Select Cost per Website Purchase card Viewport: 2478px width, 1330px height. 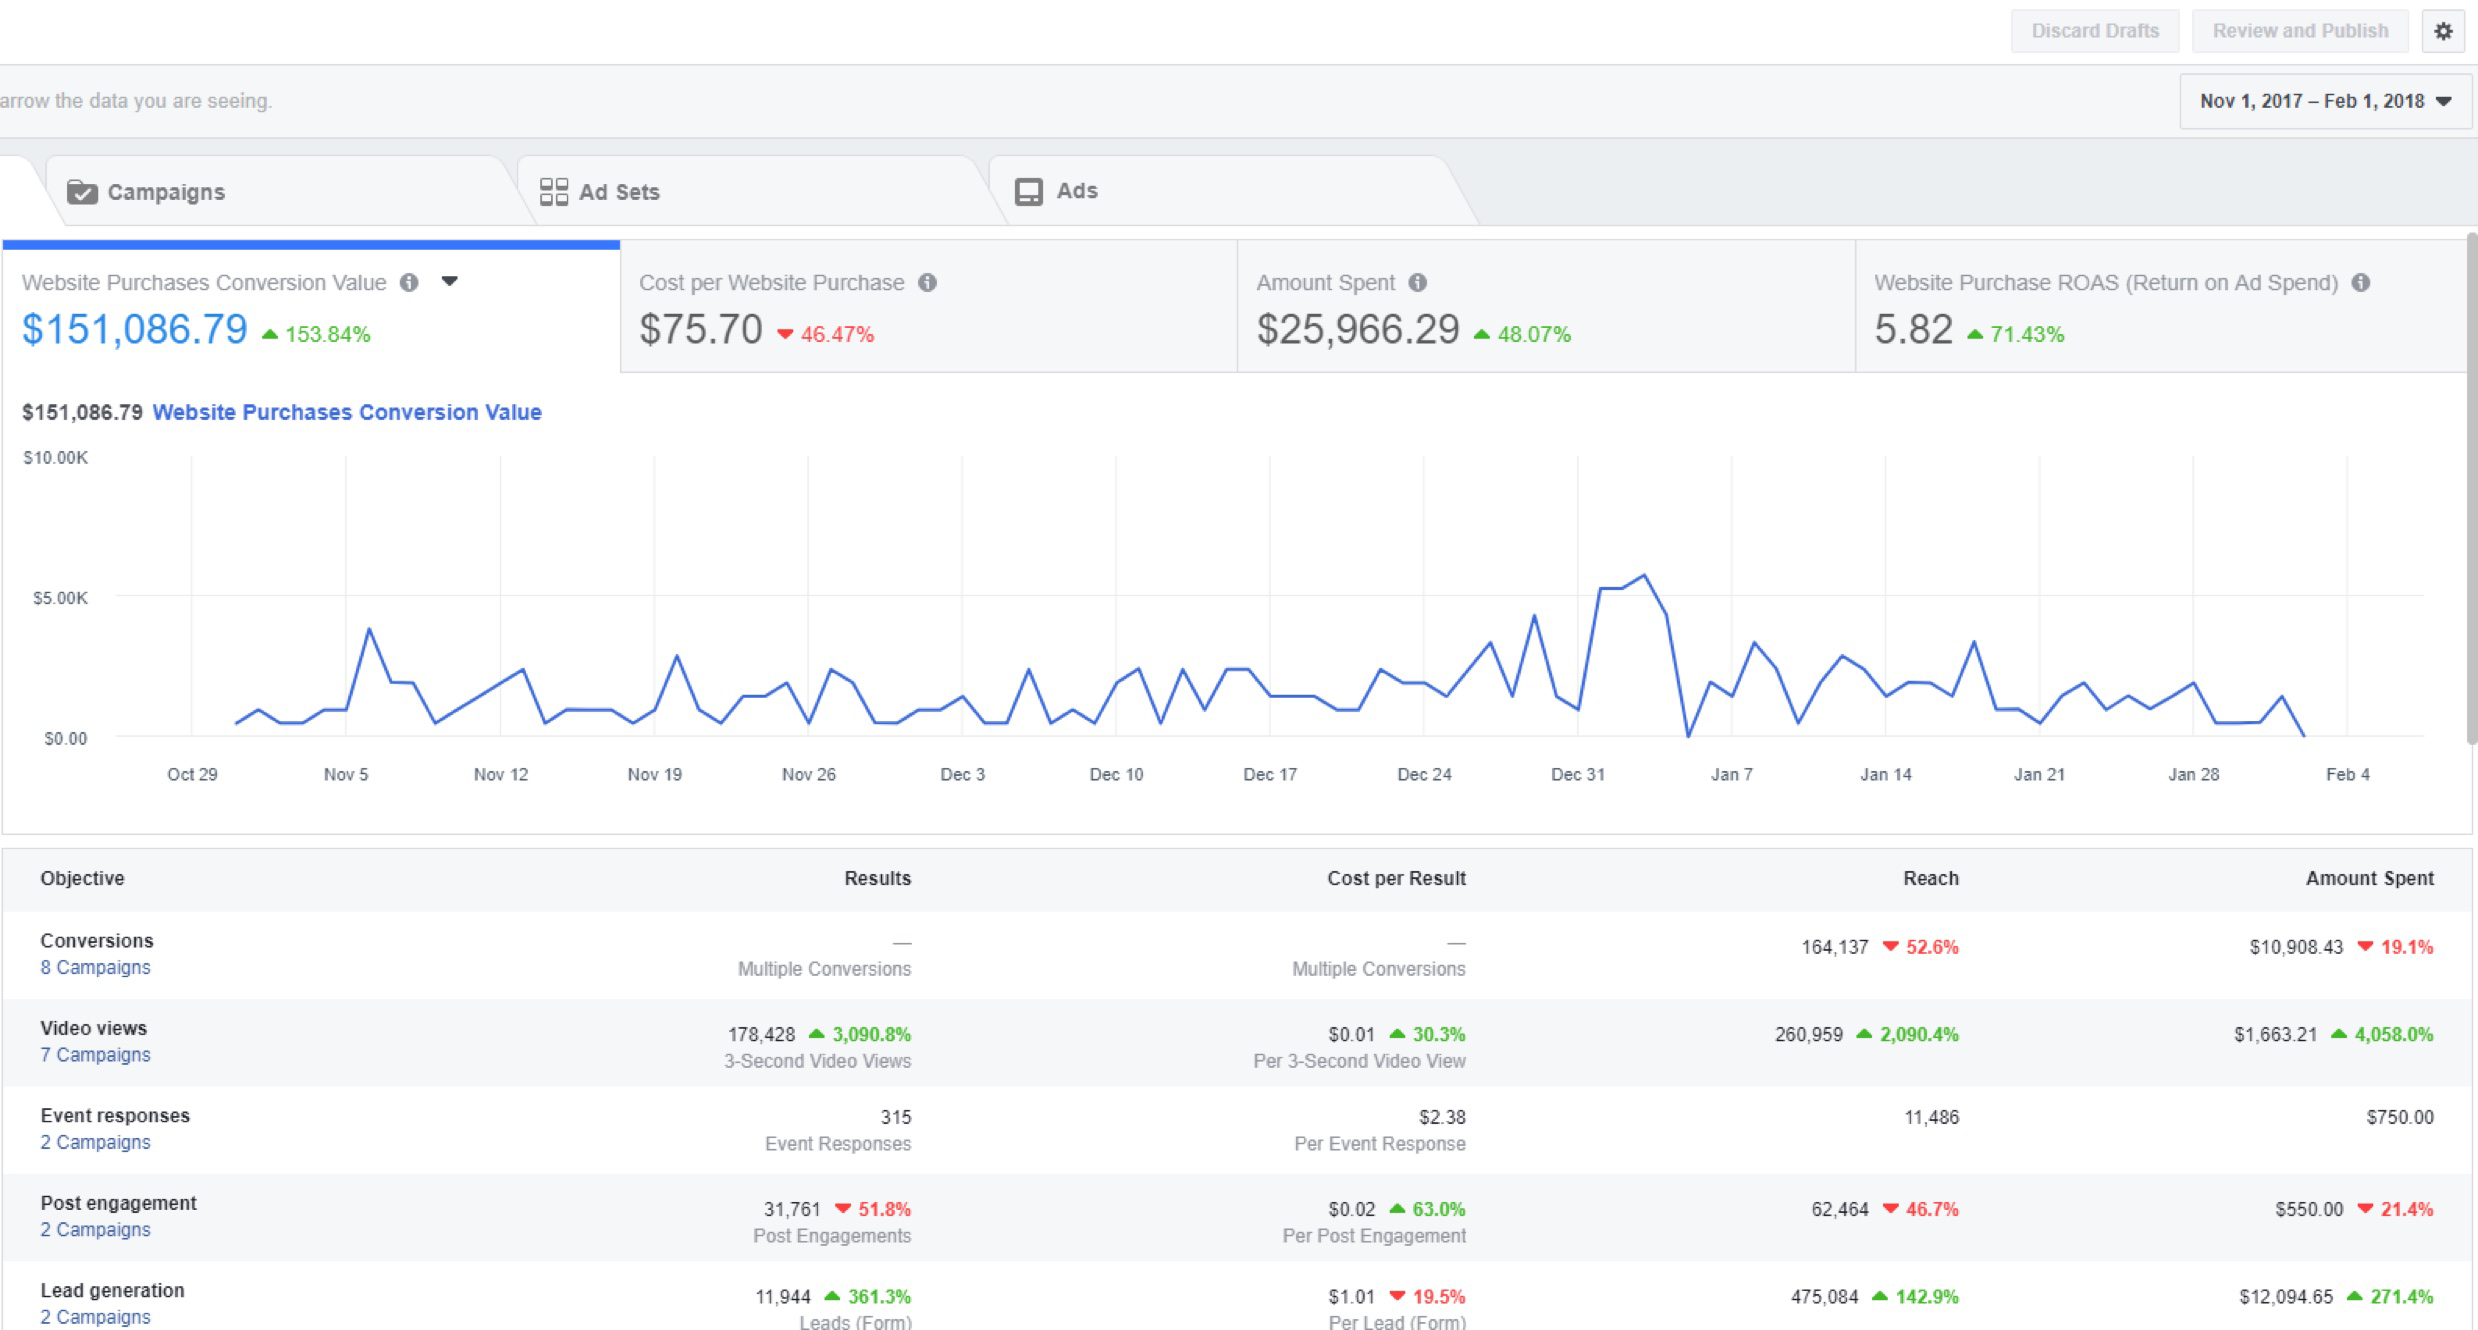pos(929,308)
